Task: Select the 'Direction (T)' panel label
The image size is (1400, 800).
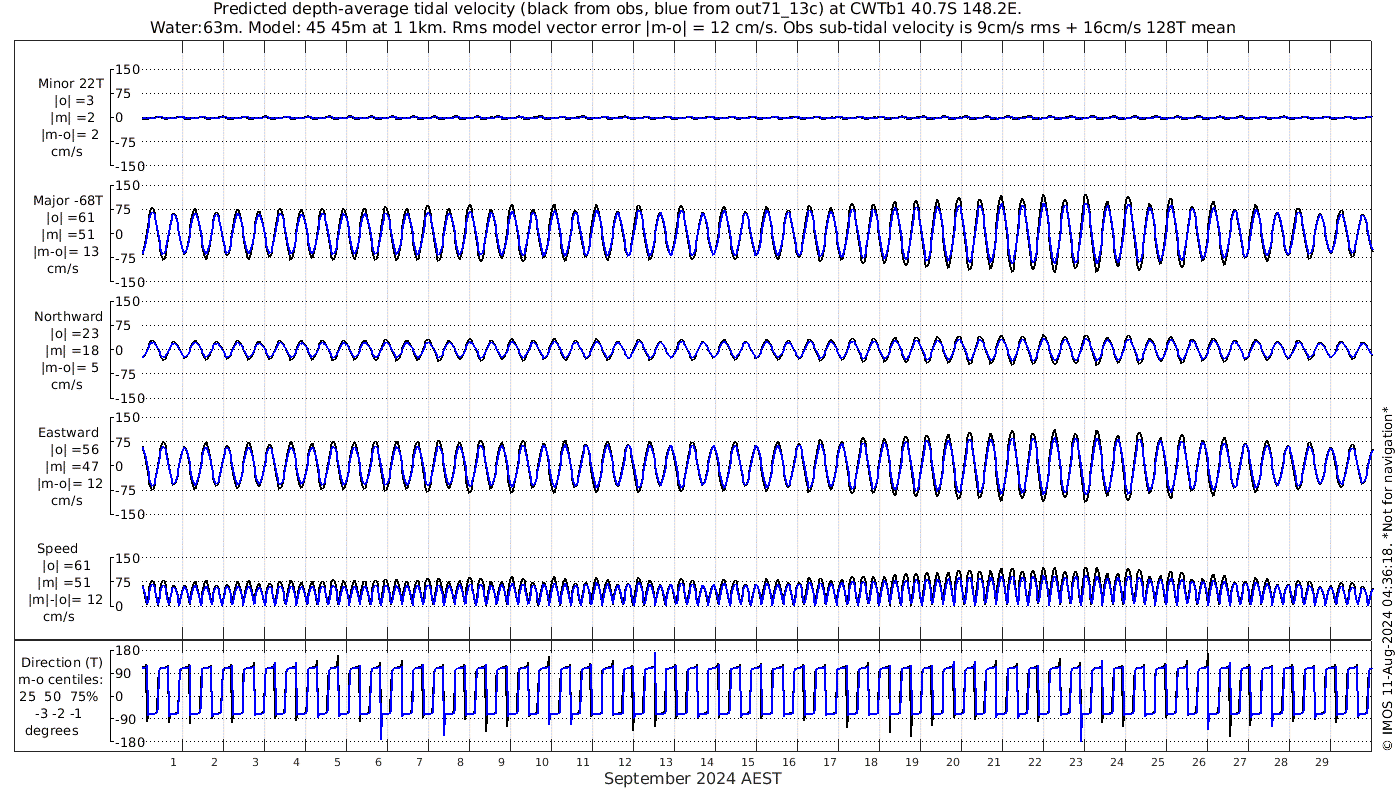Action: (62, 662)
